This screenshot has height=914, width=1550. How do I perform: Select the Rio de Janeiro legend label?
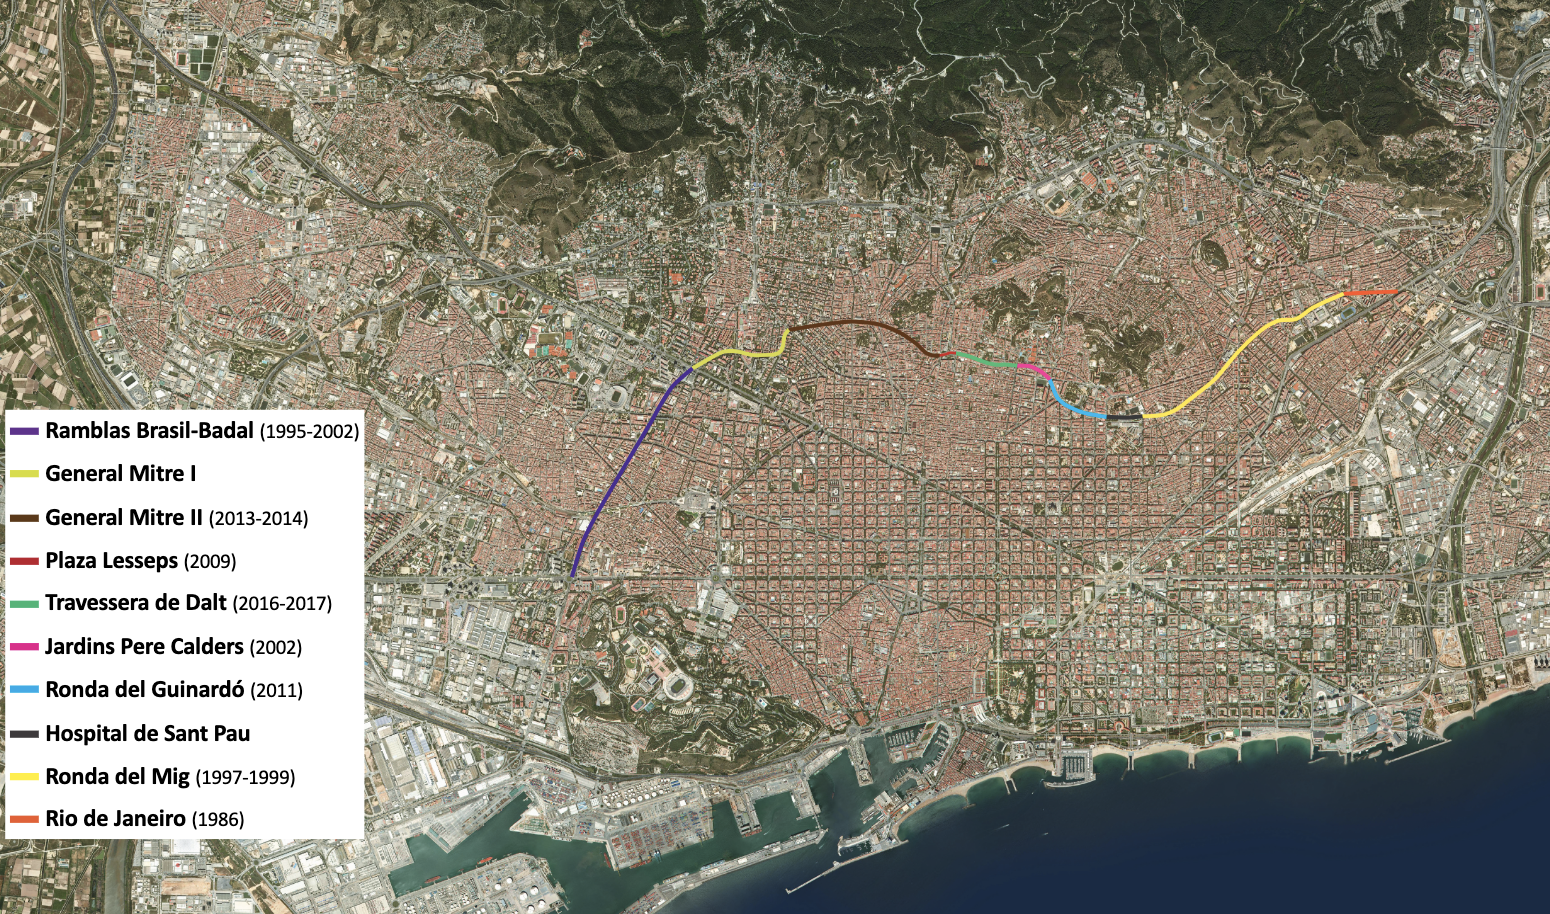pos(144,819)
